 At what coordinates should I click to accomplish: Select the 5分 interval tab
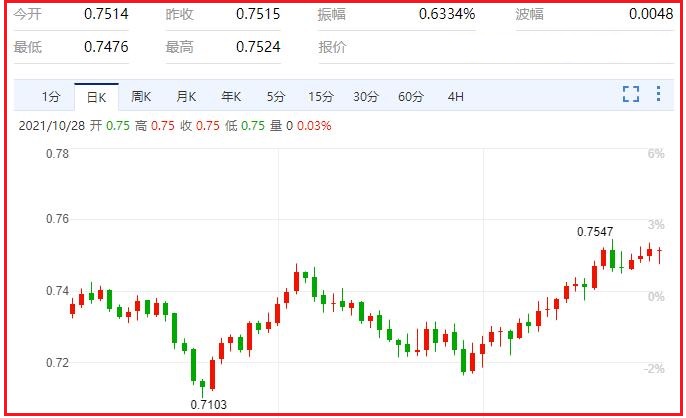point(276,97)
